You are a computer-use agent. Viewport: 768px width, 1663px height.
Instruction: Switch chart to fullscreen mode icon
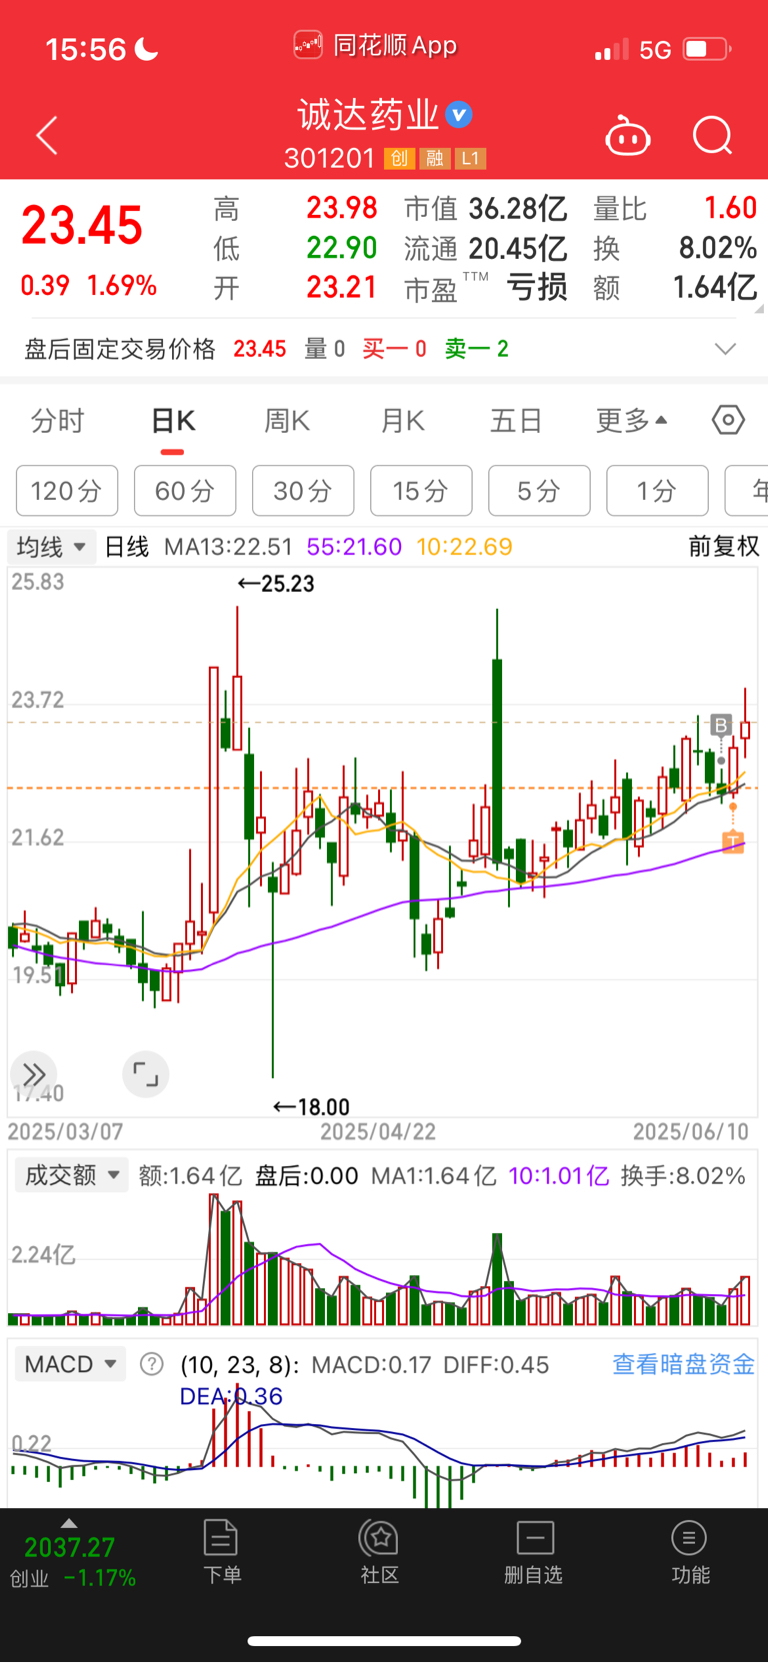tap(146, 1075)
